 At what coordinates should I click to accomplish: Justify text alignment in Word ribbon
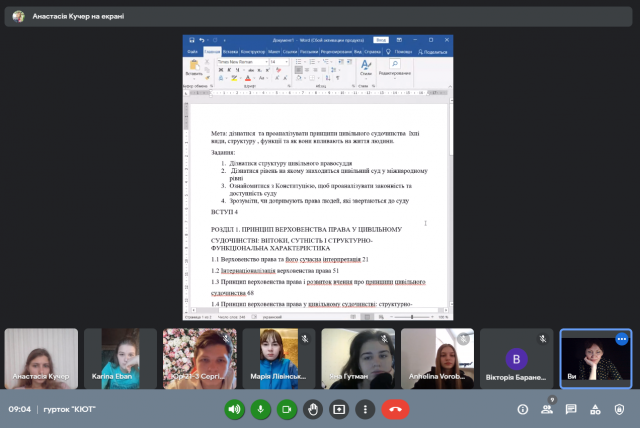tap(324, 70)
